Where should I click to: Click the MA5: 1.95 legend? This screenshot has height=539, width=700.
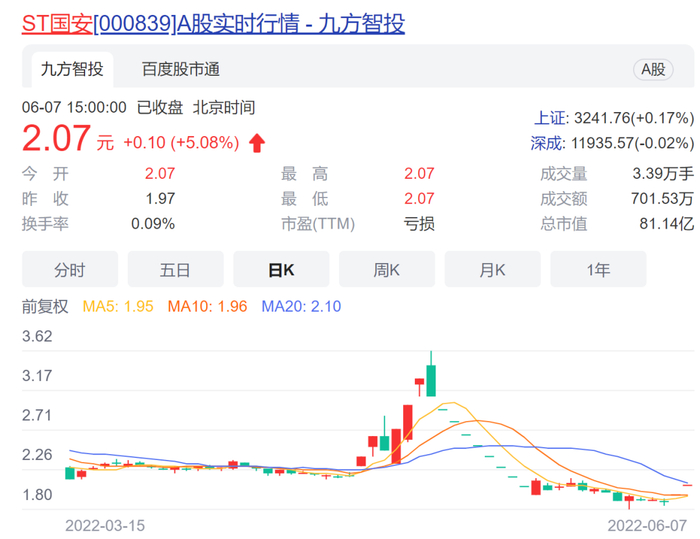(x=118, y=306)
